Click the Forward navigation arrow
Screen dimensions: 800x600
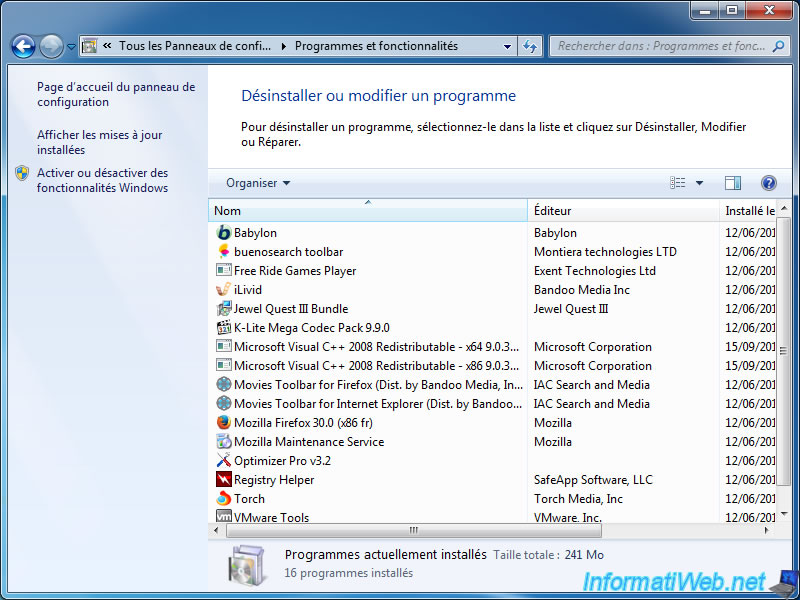51,47
